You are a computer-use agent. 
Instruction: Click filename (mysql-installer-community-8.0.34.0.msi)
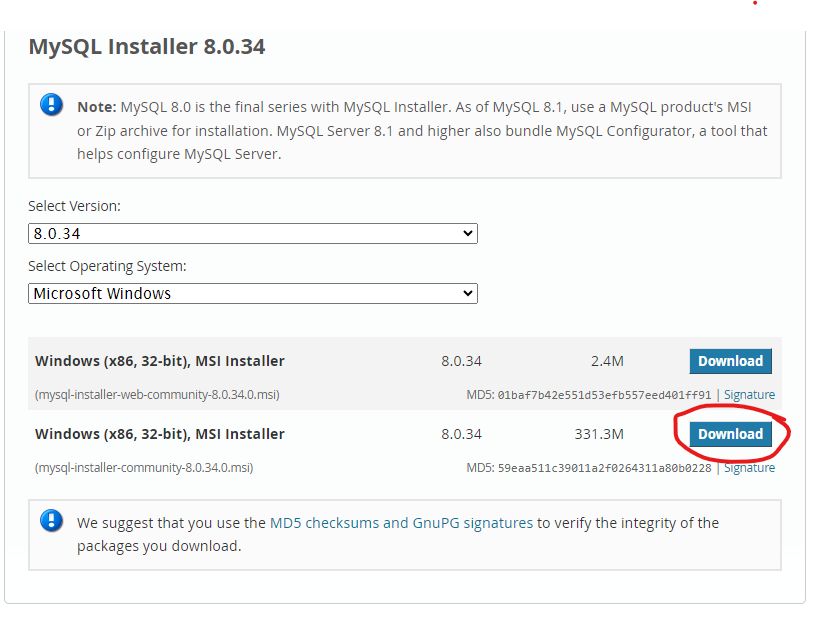[x=144, y=467]
